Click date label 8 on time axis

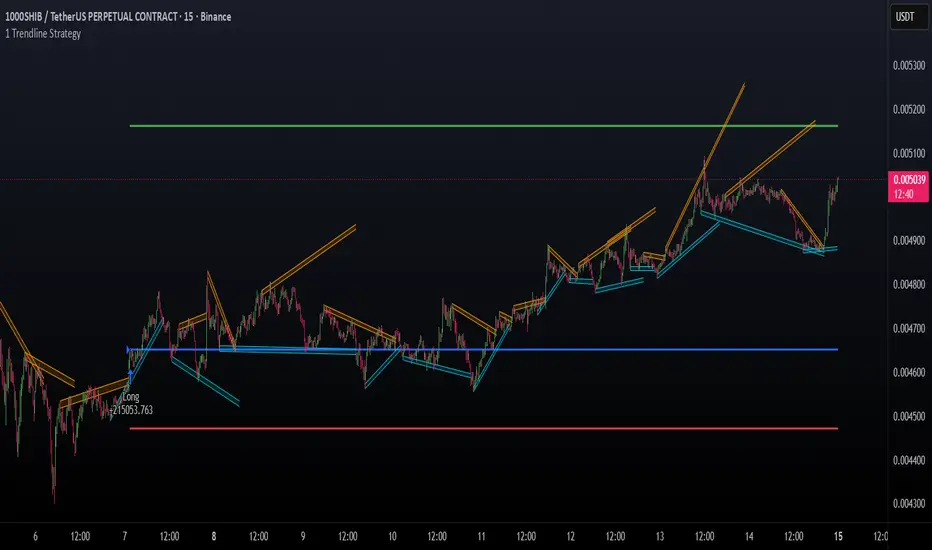(x=214, y=537)
